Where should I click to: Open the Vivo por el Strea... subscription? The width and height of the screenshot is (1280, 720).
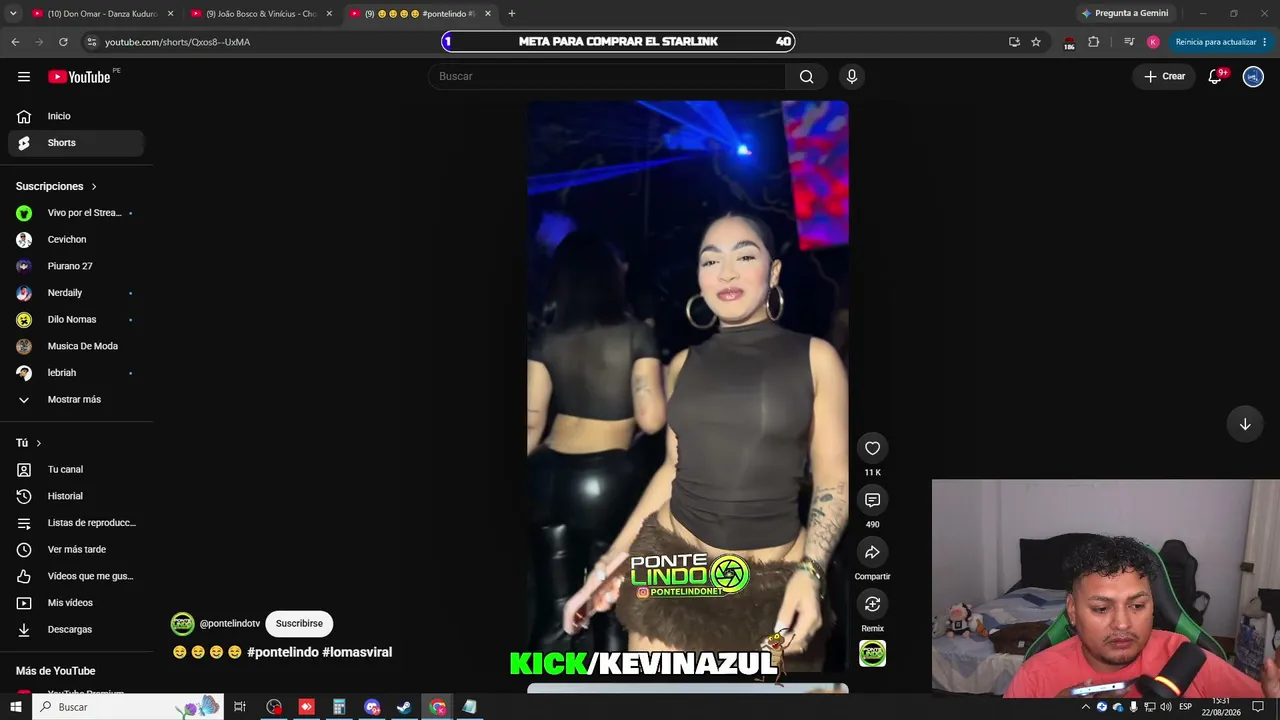[76, 213]
